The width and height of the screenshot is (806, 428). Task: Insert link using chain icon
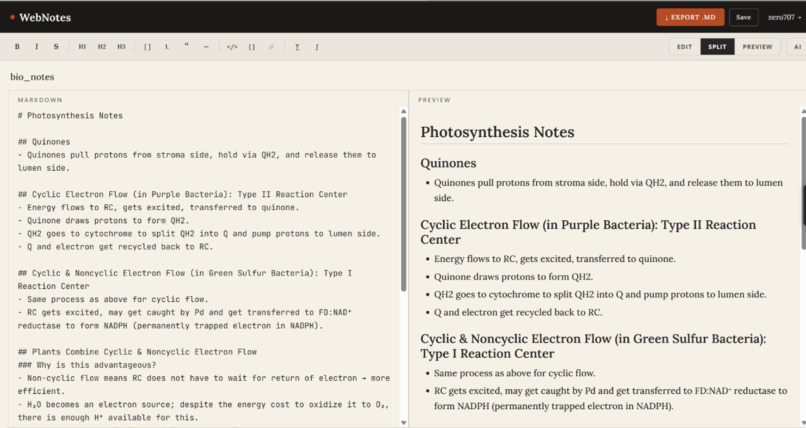pyautogui.click(x=271, y=47)
